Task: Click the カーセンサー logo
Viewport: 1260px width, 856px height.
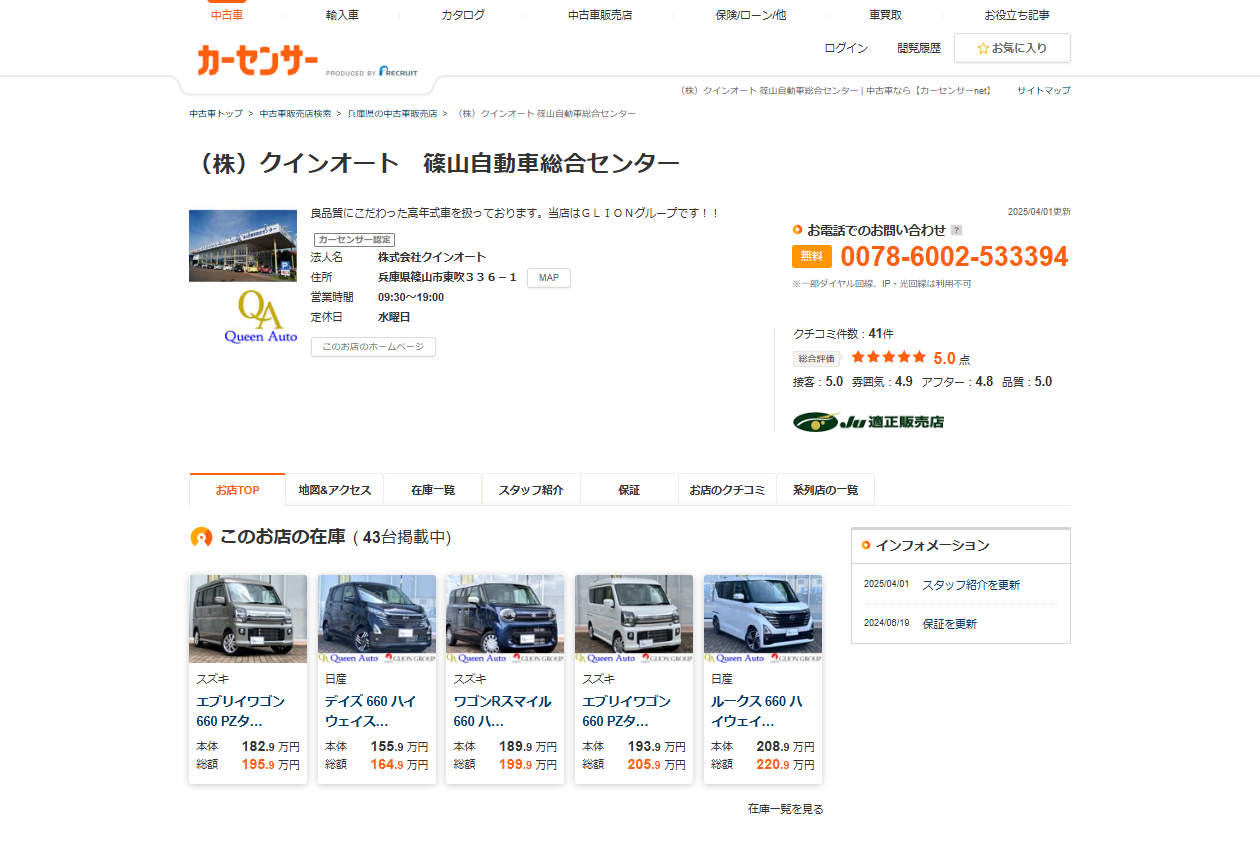Action: click(x=257, y=61)
